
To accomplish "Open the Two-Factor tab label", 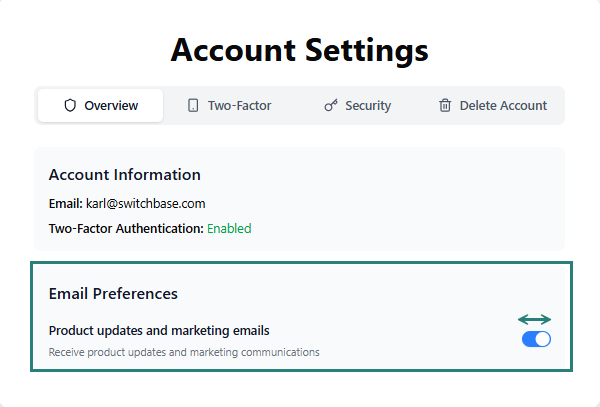I will [239, 105].
